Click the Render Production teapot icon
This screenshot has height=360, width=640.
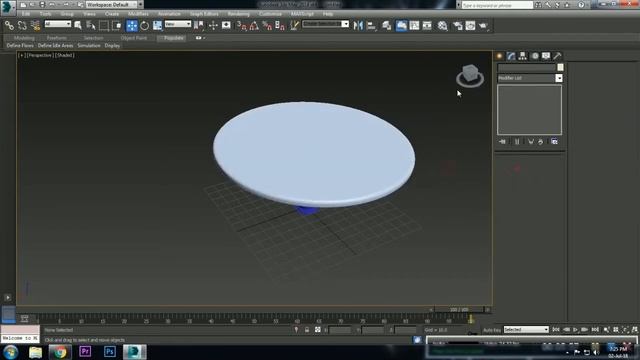(484, 26)
